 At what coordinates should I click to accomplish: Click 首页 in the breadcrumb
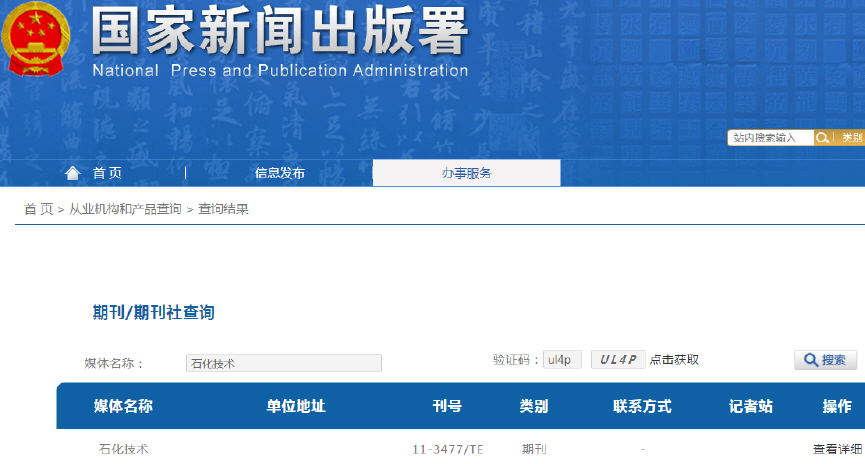tap(39, 209)
